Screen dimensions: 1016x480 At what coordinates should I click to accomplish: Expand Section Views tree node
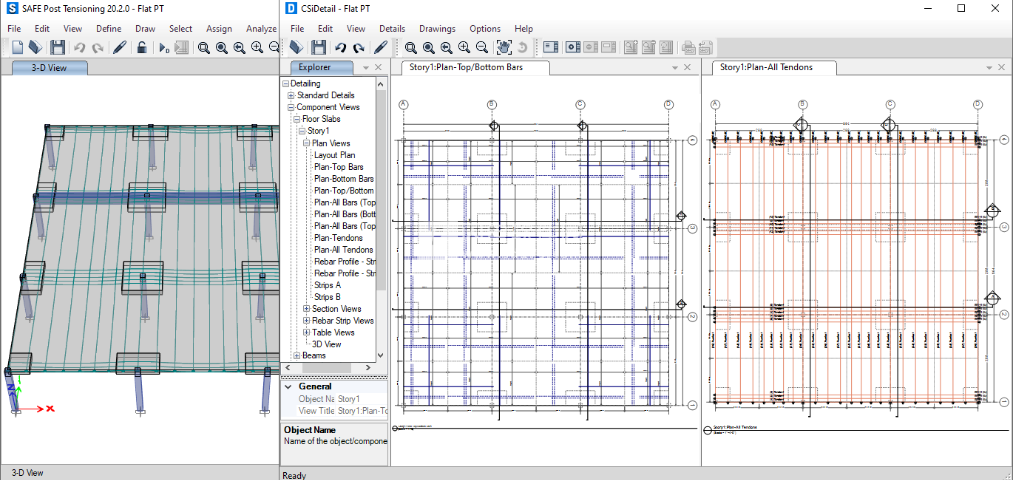point(307,309)
